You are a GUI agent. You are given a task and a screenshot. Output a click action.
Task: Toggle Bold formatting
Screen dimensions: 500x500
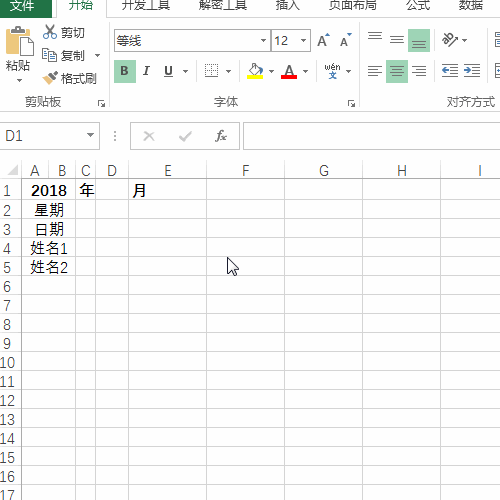click(125, 71)
